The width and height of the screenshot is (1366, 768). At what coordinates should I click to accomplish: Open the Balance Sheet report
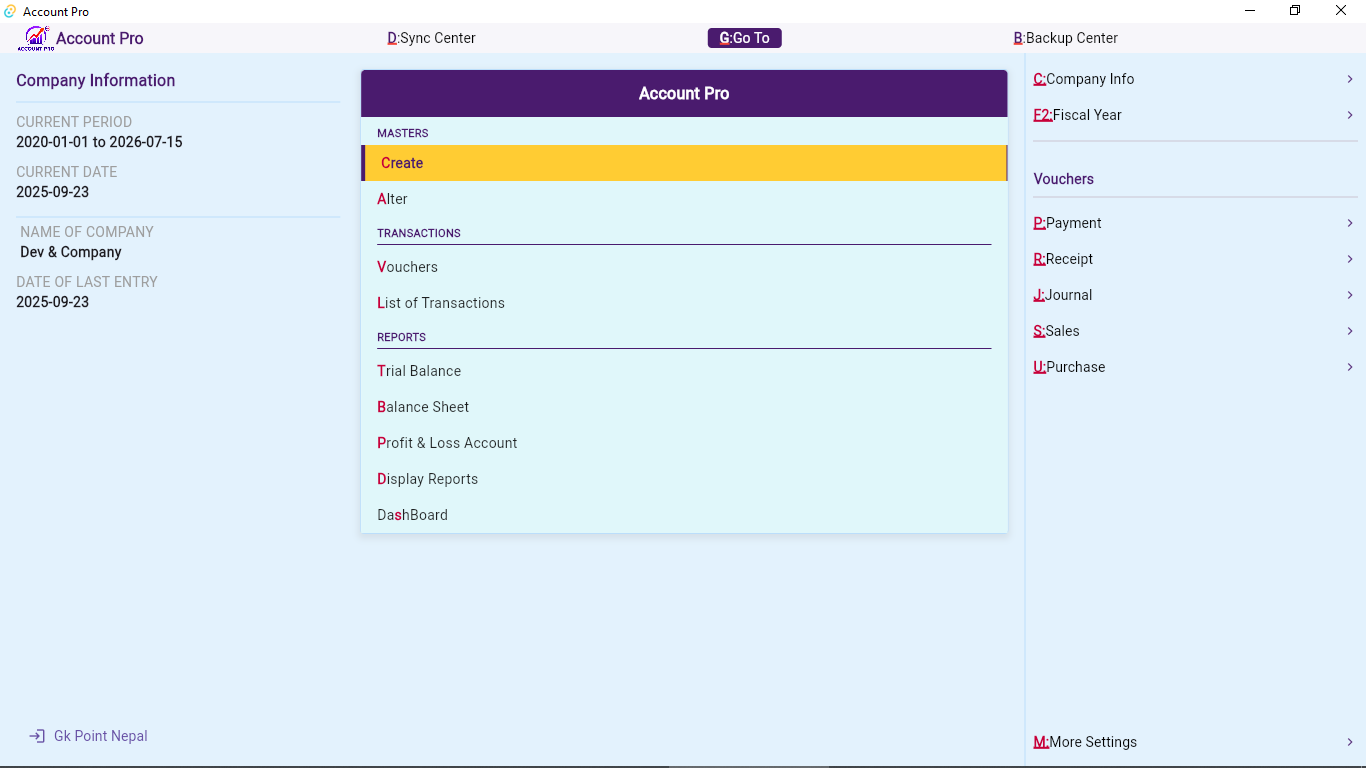[x=684, y=407]
